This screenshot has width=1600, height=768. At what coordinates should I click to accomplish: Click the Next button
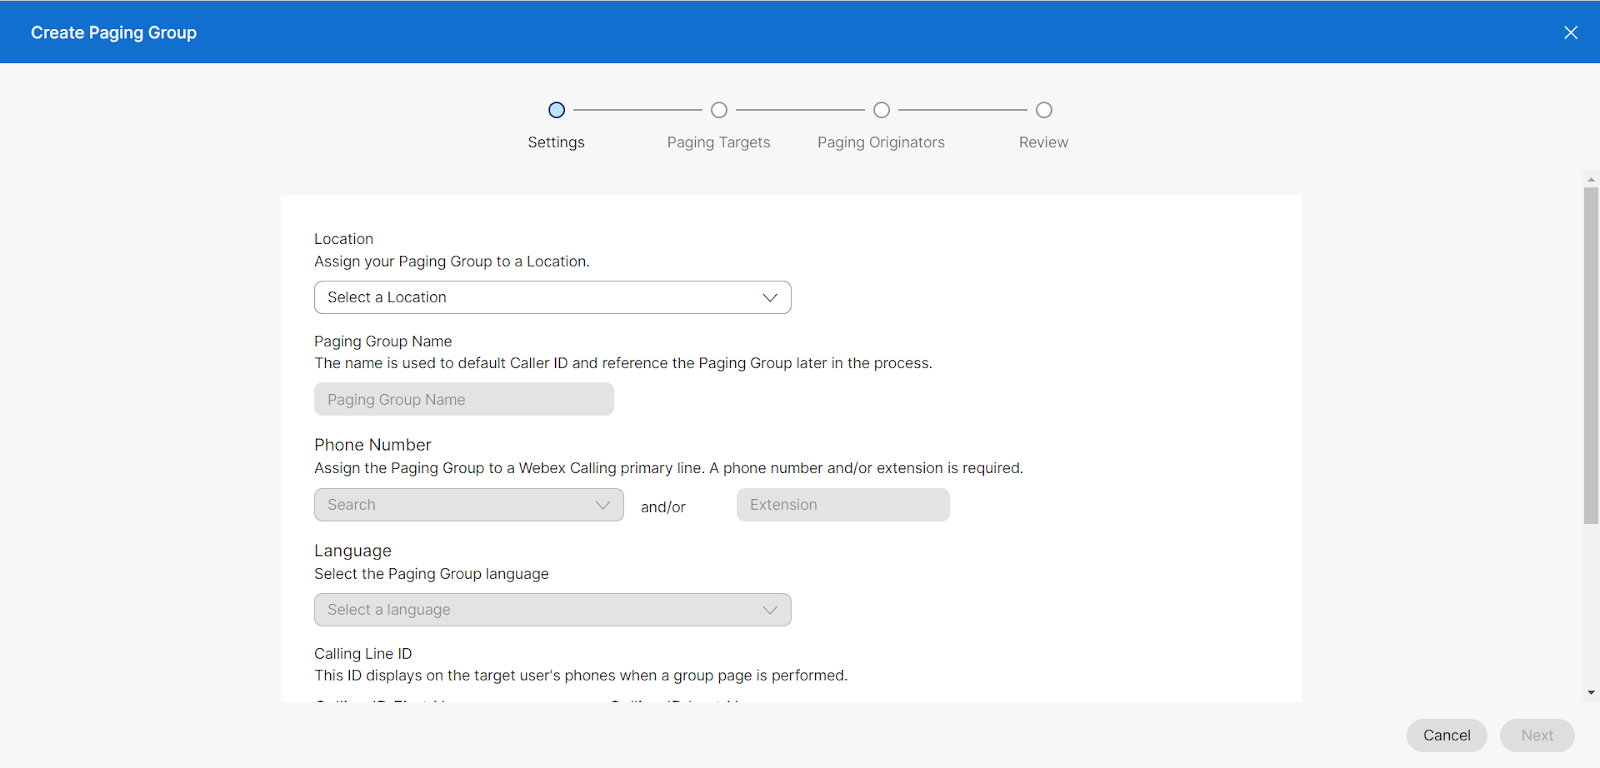(1537, 735)
